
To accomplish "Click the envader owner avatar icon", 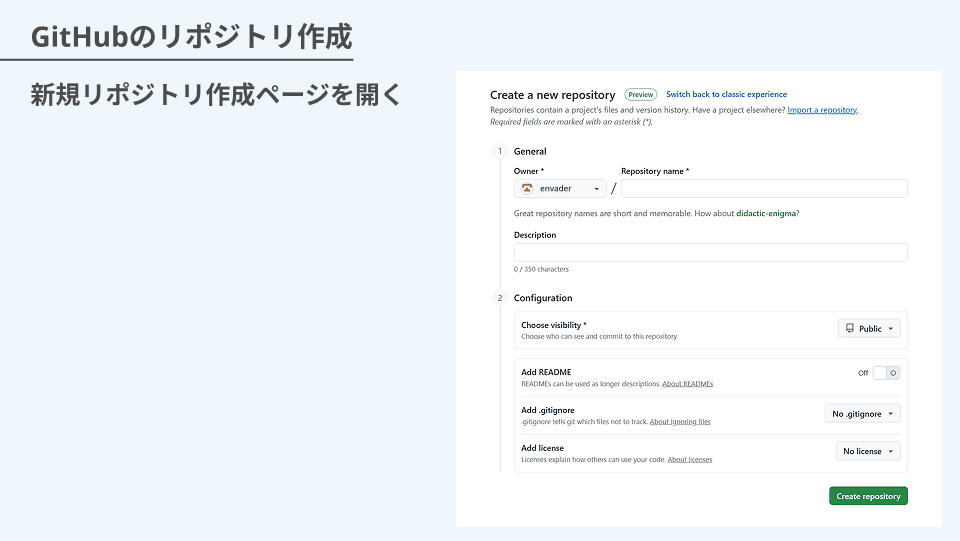I will click(527, 188).
